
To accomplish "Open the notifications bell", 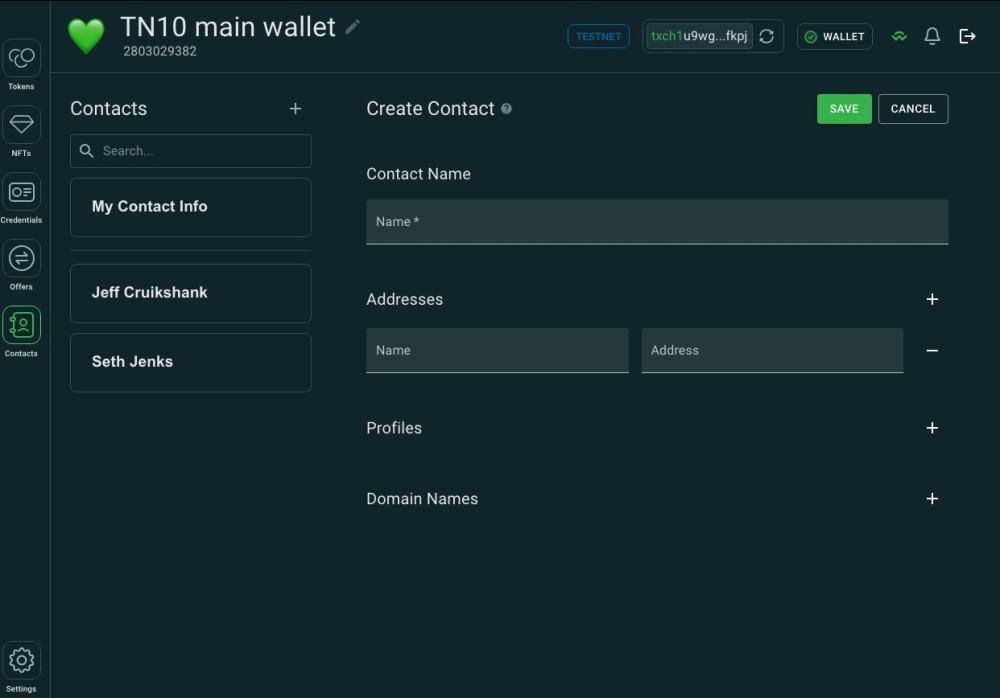I will [x=932, y=36].
